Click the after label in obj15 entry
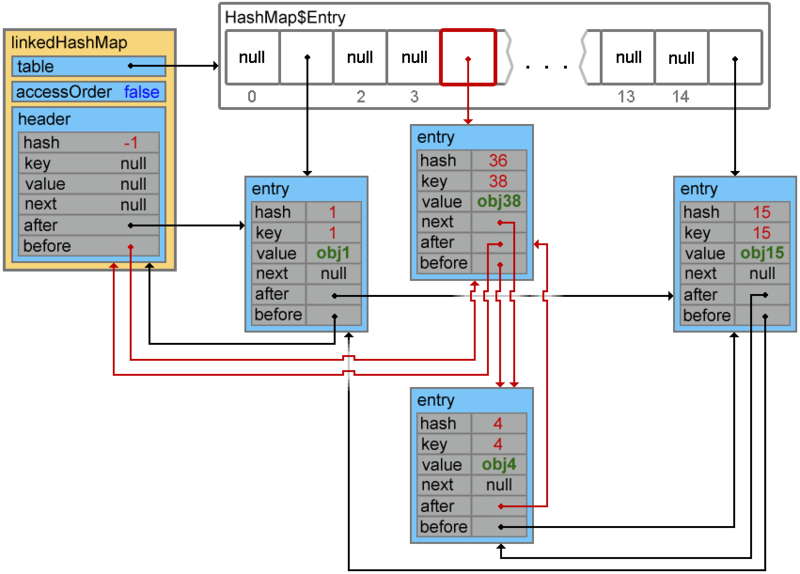 (x=701, y=294)
